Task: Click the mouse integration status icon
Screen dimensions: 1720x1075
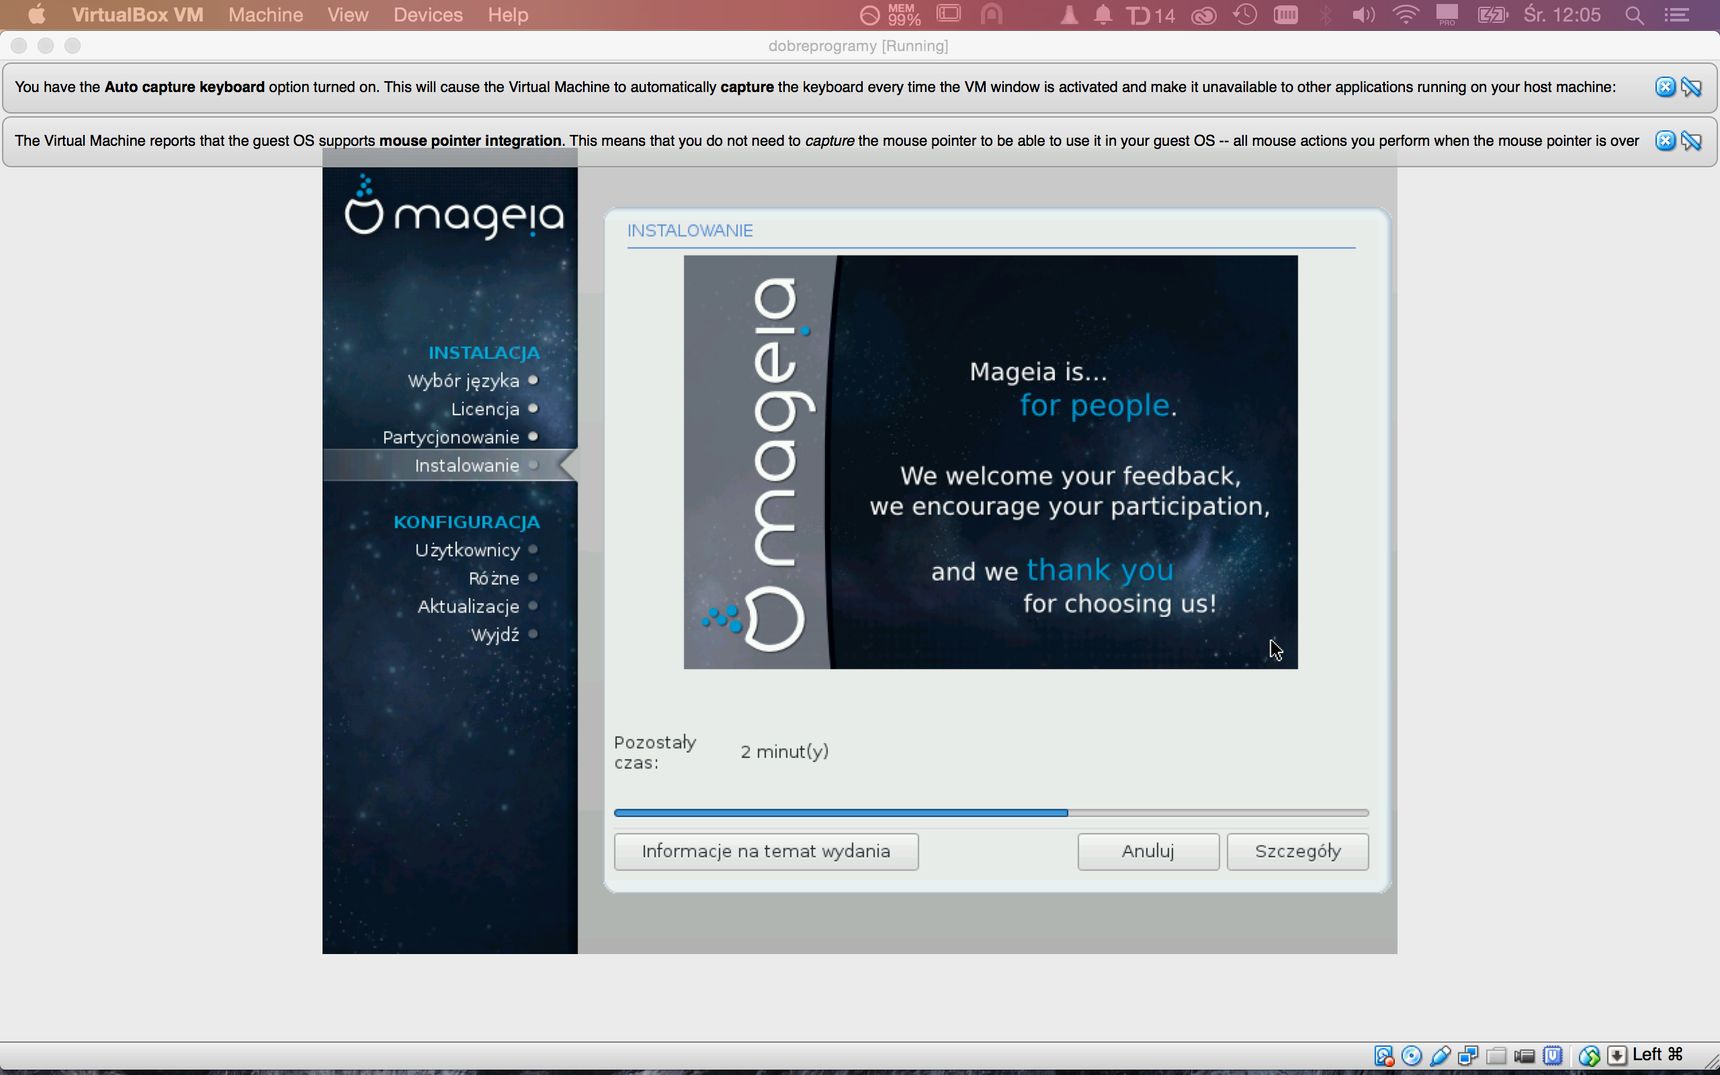Action: (1589, 1056)
